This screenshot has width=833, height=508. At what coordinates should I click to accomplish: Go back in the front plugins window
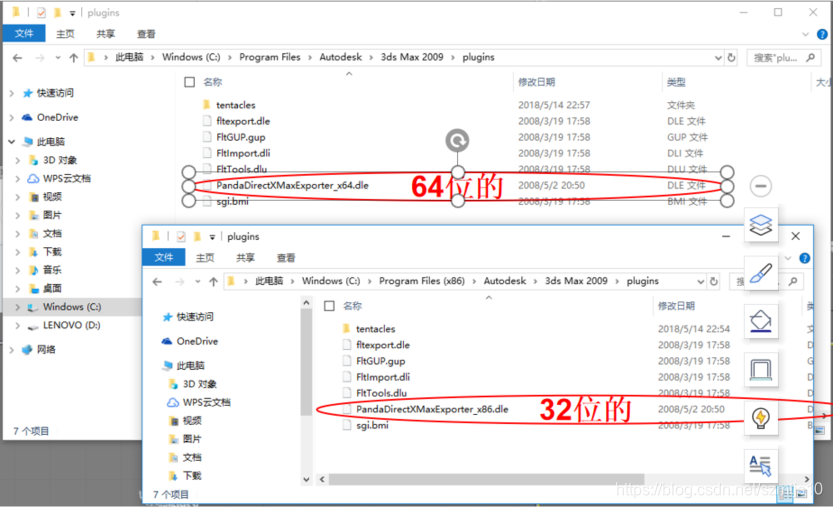coord(157,282)
